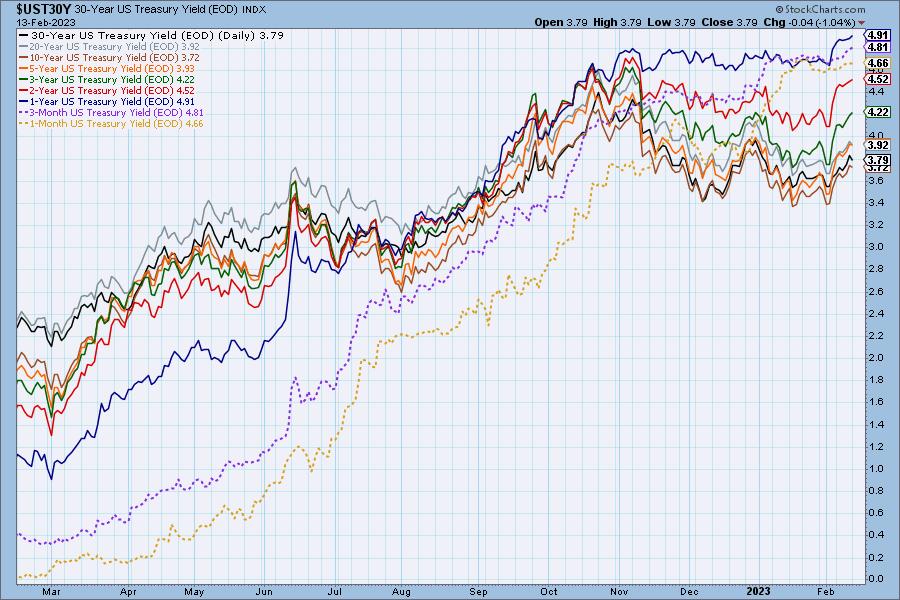
Task: Click the Oct label on the time axis
Action: [549, 592]
